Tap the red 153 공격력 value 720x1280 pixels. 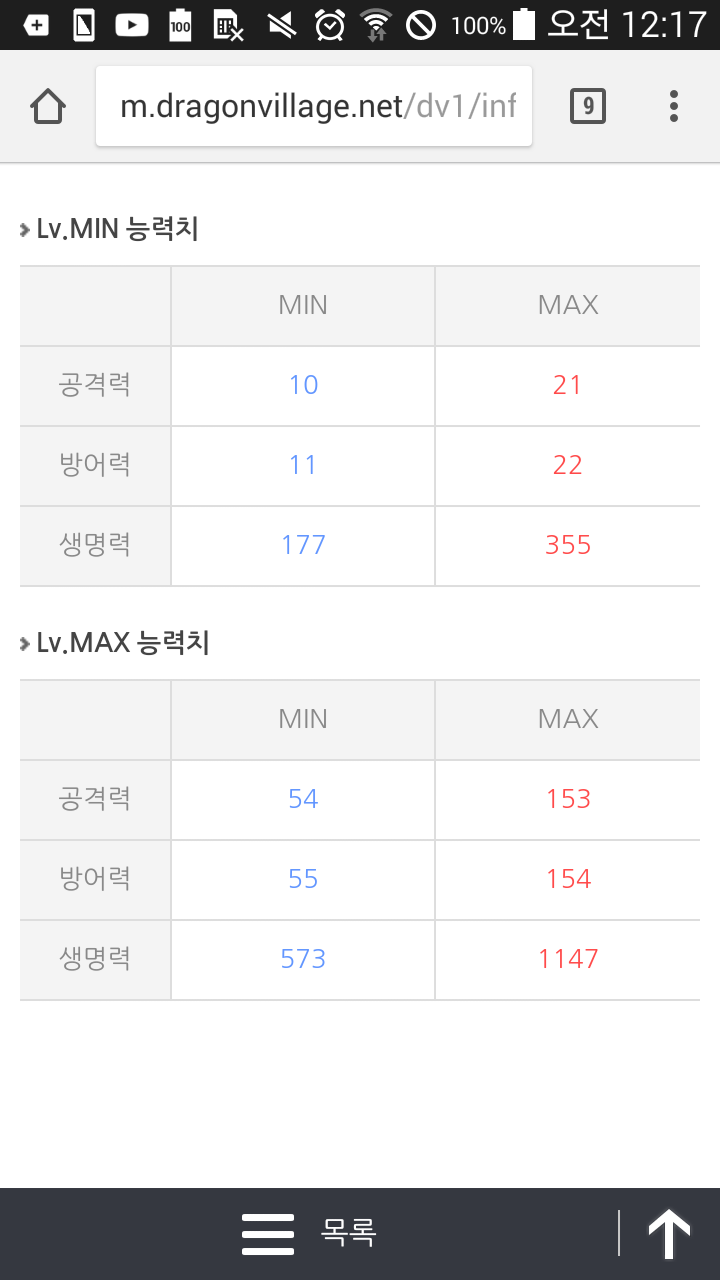(x=568, y=799)
